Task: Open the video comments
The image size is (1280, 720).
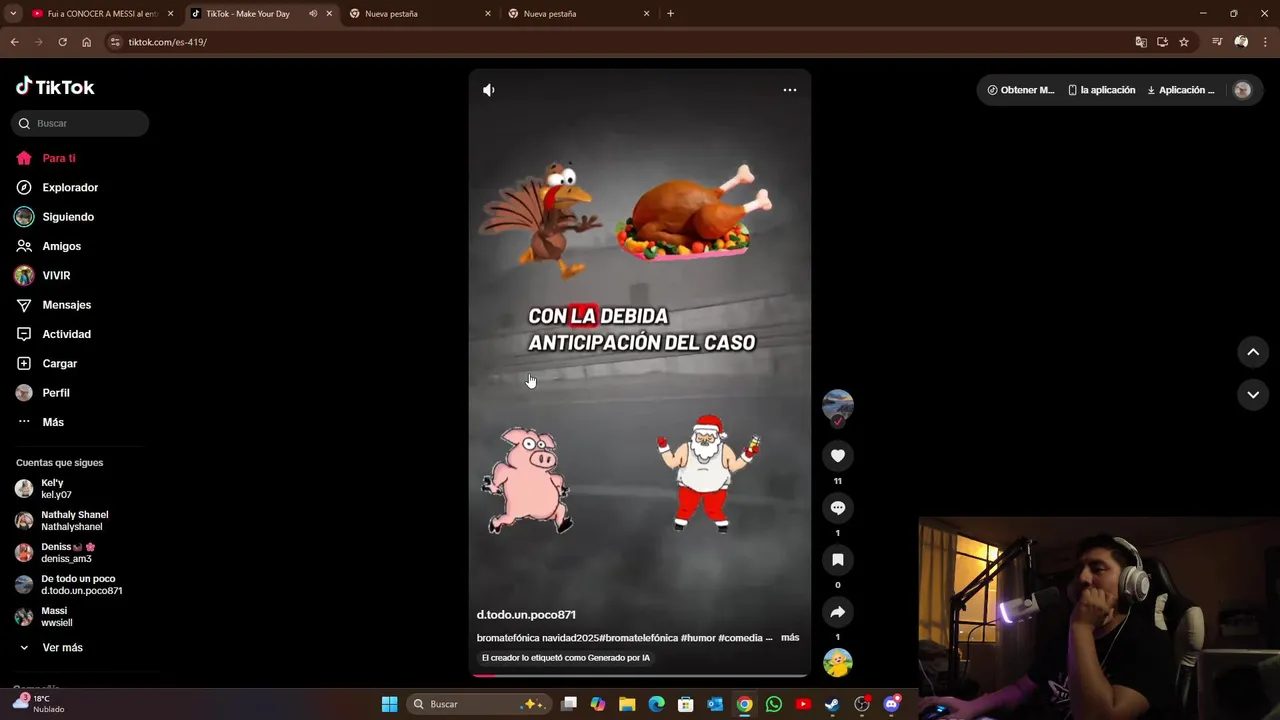Action: point(838,508)
